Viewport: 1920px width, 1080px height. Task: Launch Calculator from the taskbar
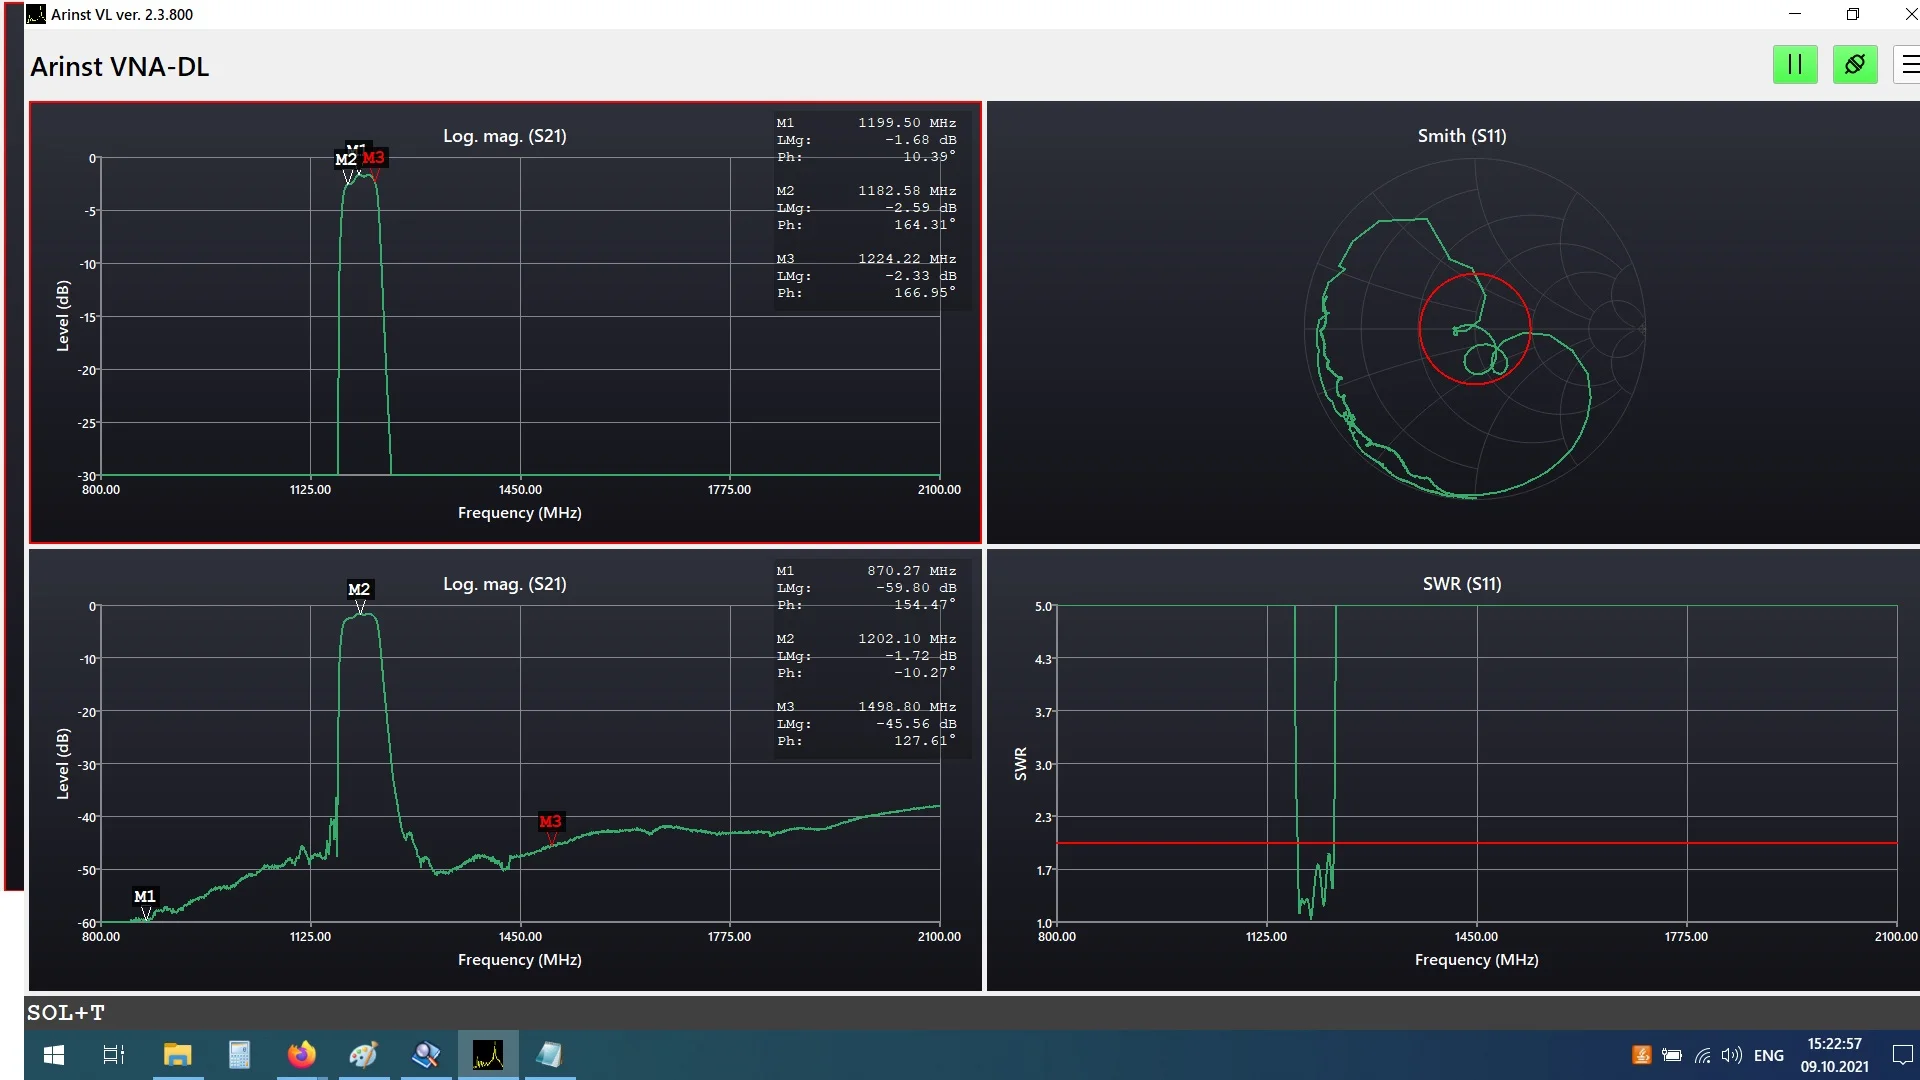pos(239,1055)
